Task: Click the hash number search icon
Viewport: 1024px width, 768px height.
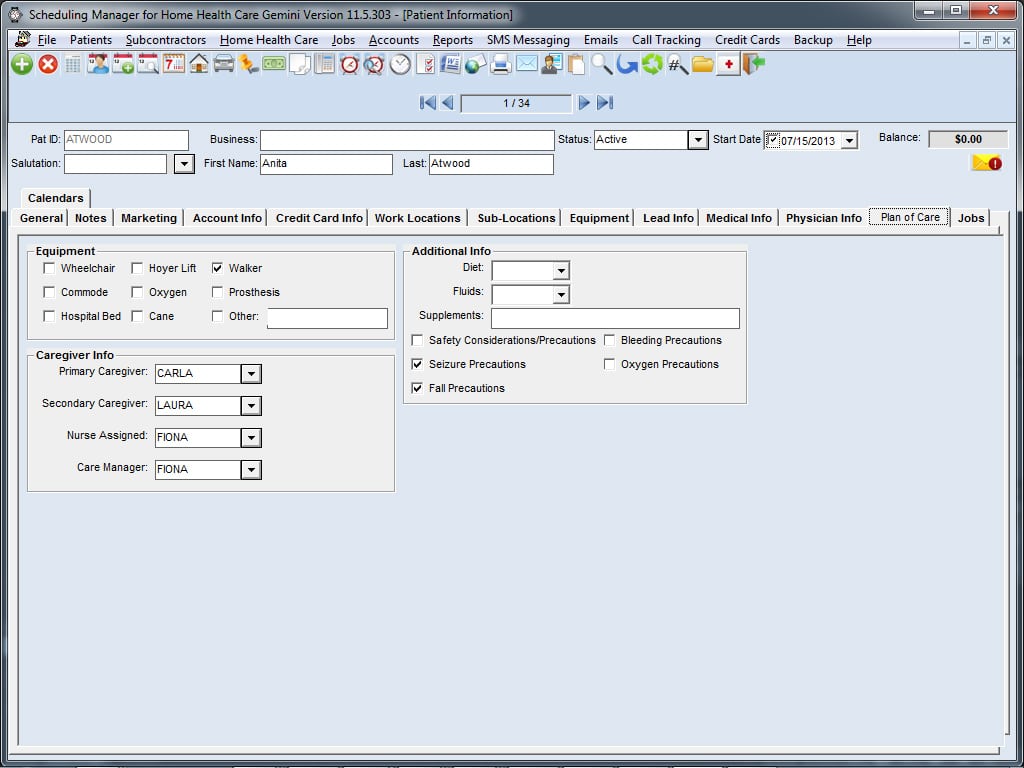Action: click(x=677, y=64)
